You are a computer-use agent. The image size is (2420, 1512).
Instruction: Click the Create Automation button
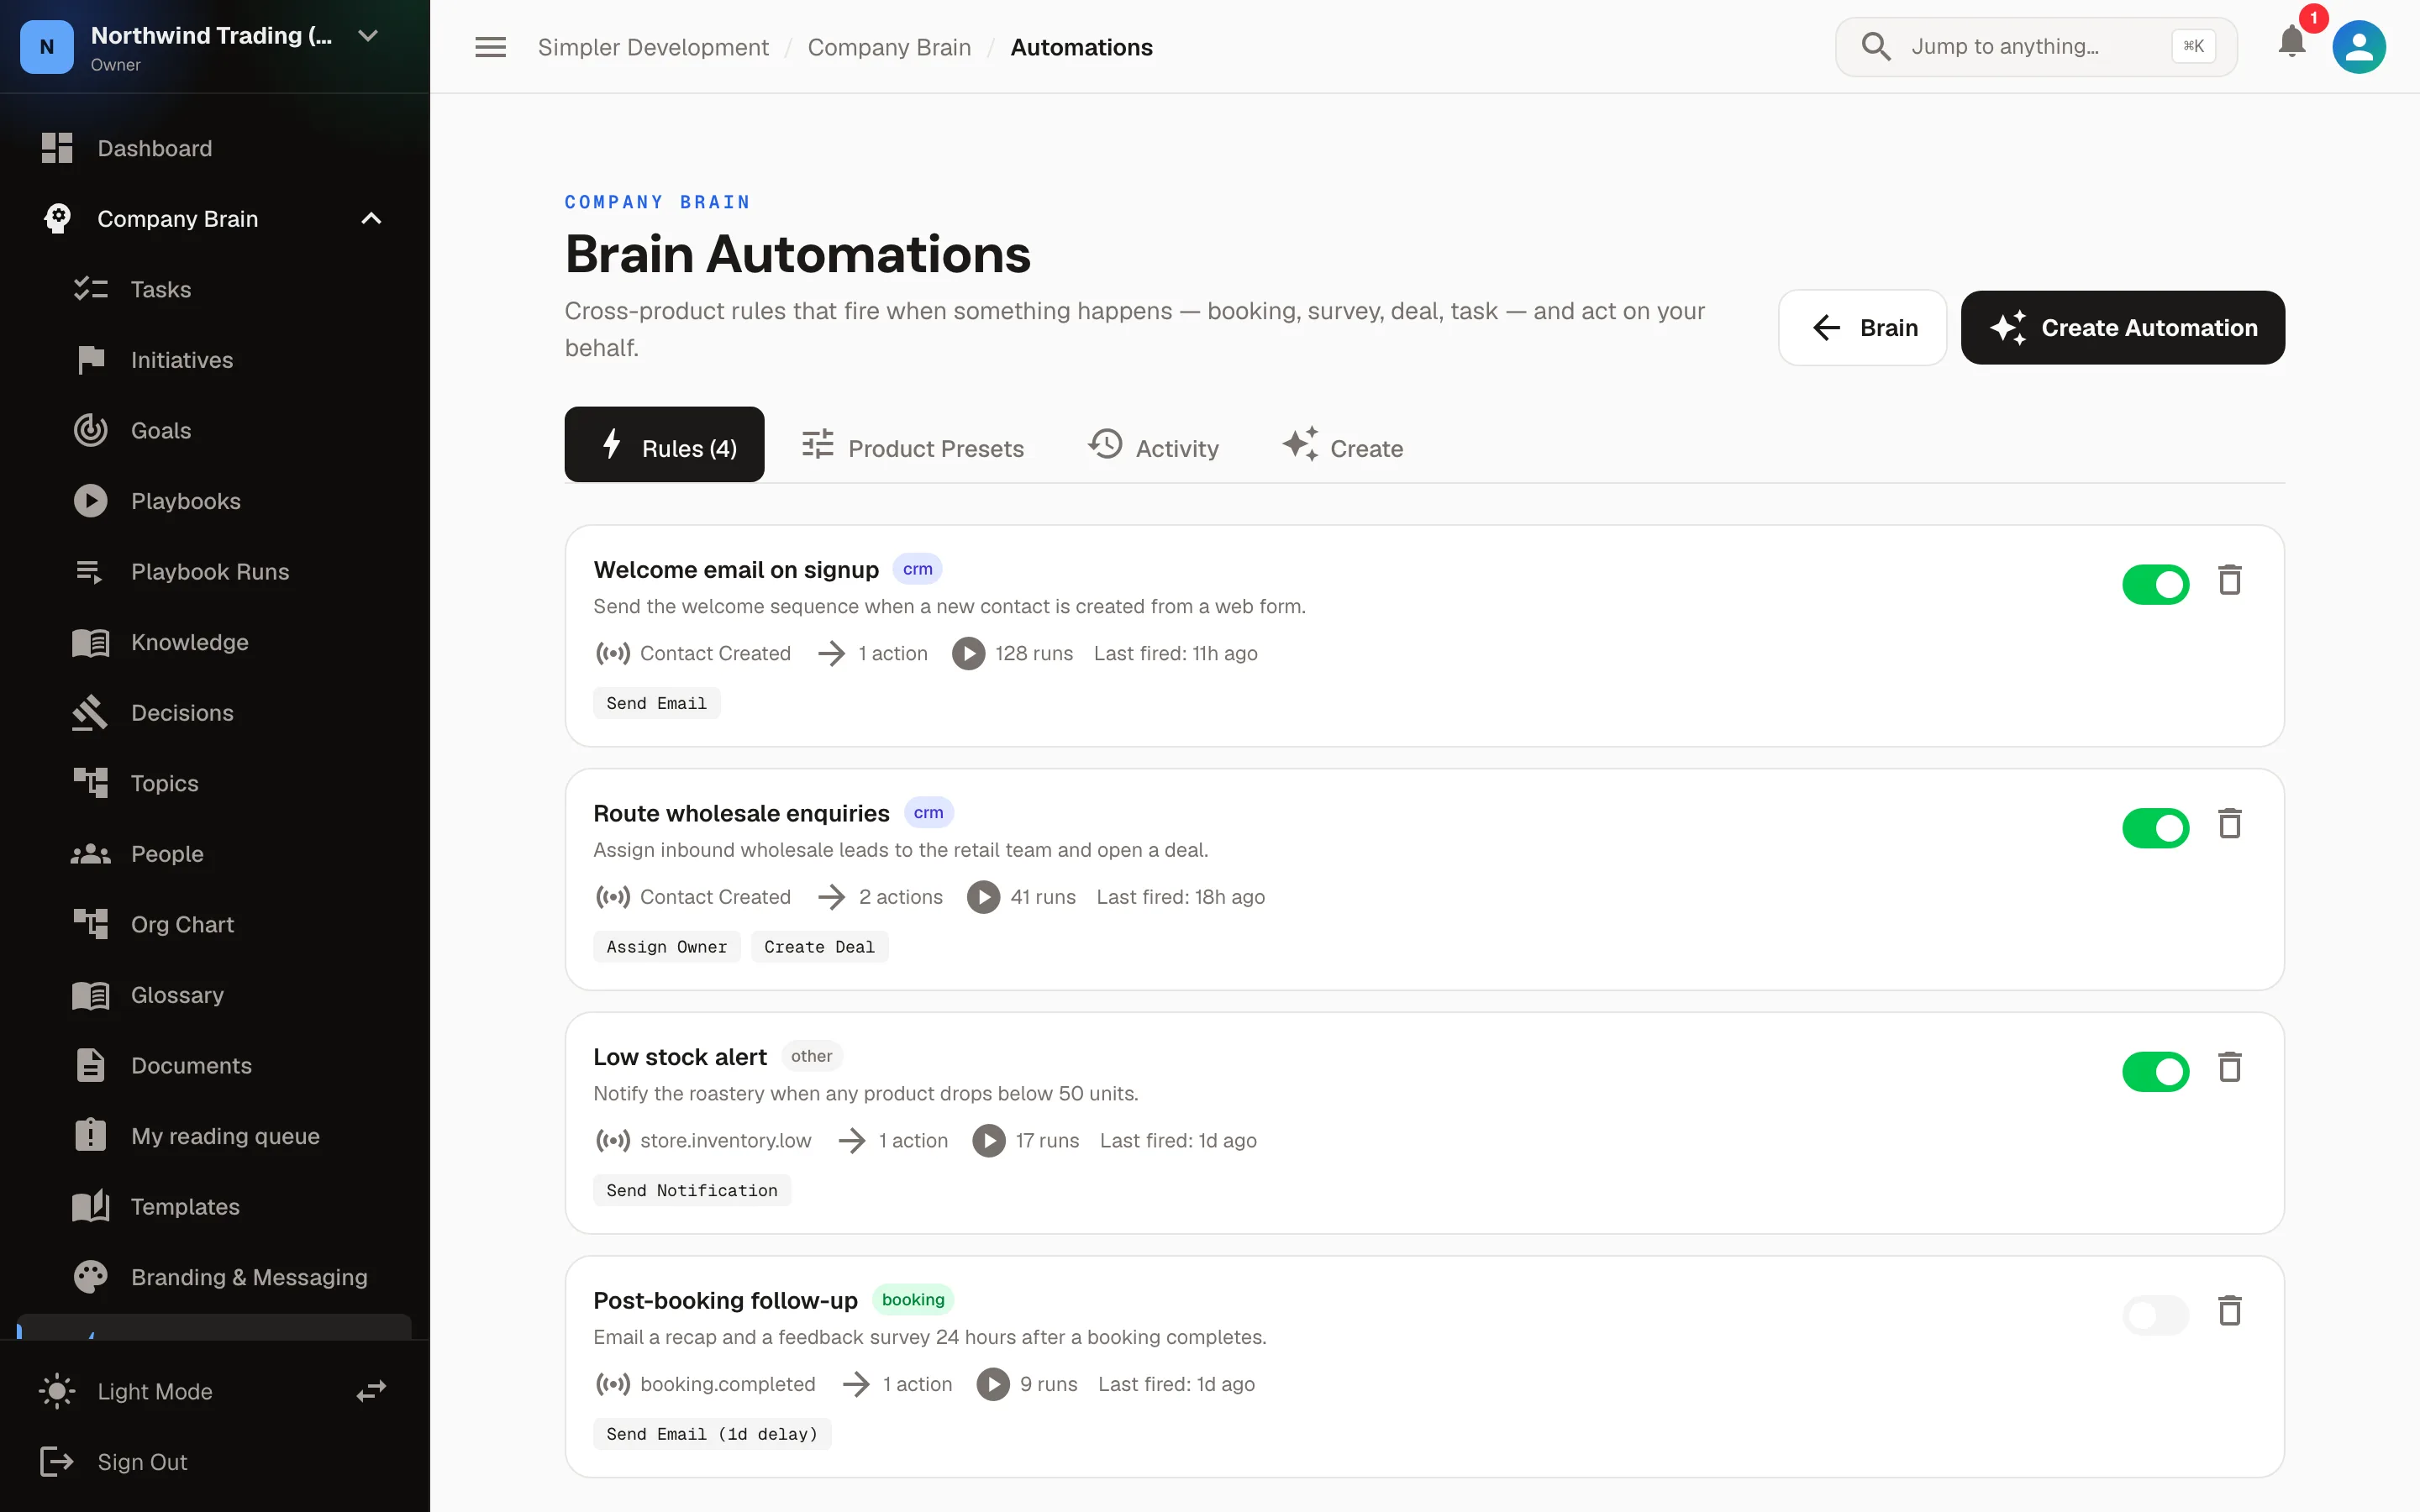(2122, 327)
